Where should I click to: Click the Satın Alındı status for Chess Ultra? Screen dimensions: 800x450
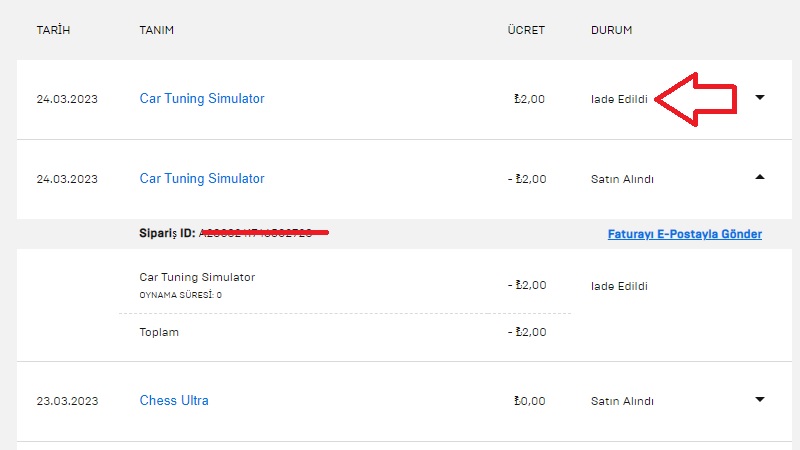click(622, 401)
